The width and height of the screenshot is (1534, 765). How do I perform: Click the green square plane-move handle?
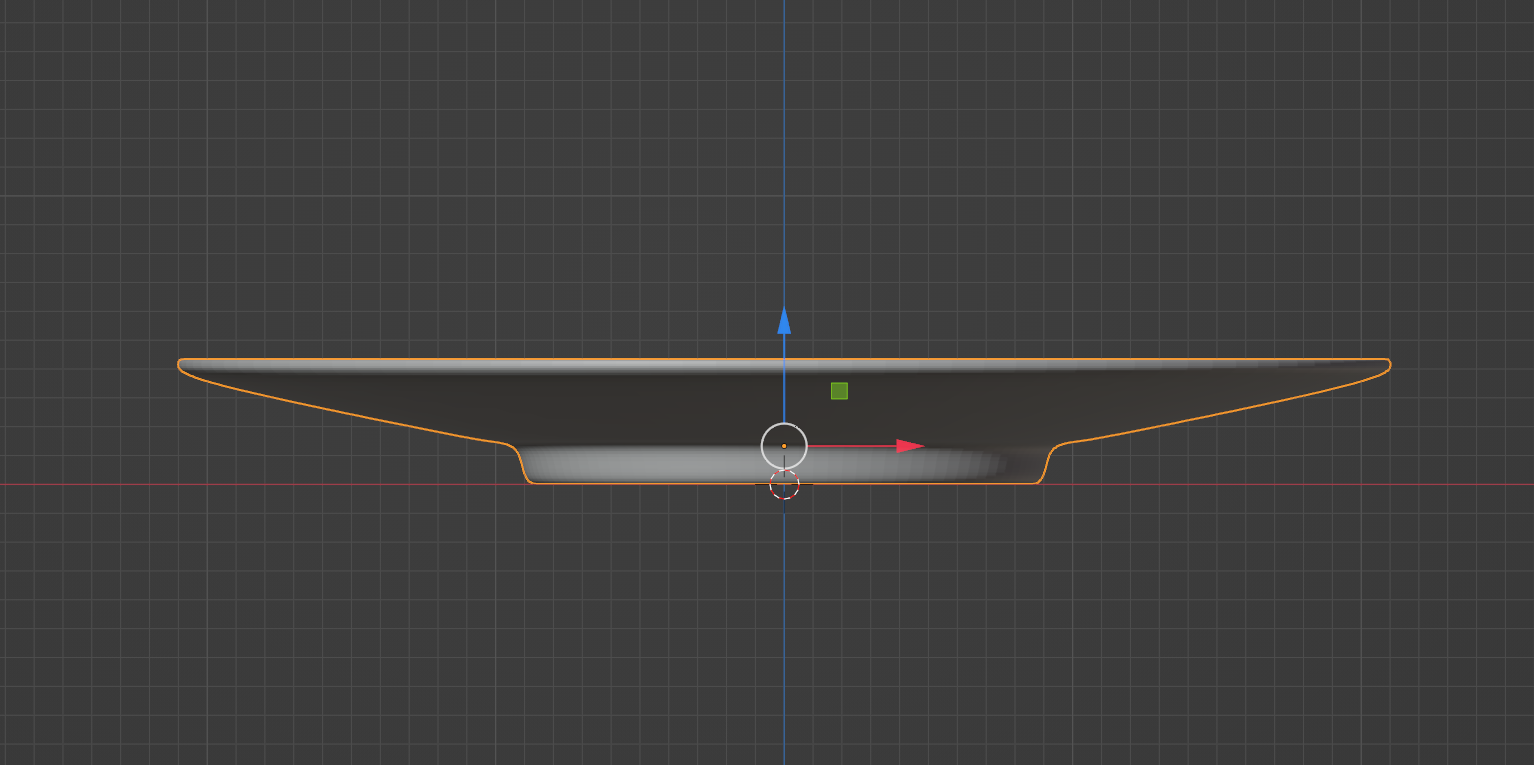point(839,391)
